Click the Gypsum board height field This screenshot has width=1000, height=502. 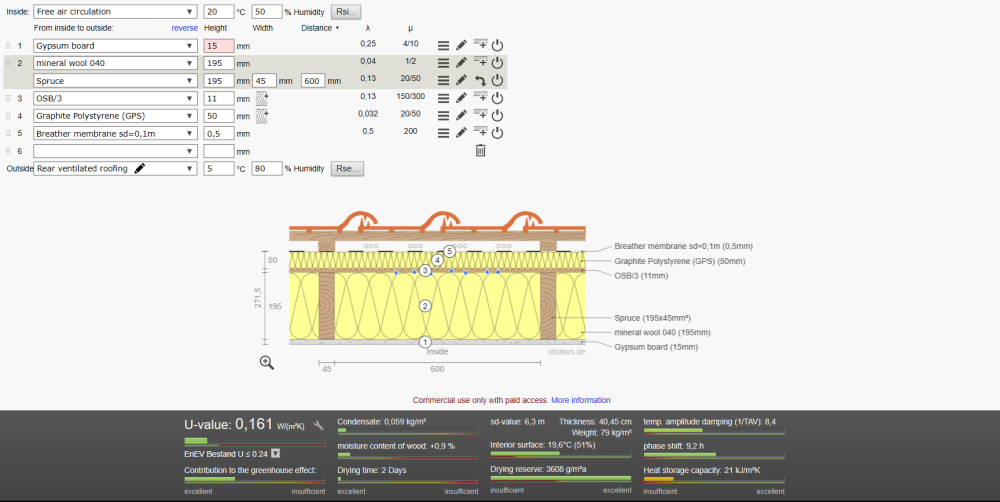coord(219,46)
